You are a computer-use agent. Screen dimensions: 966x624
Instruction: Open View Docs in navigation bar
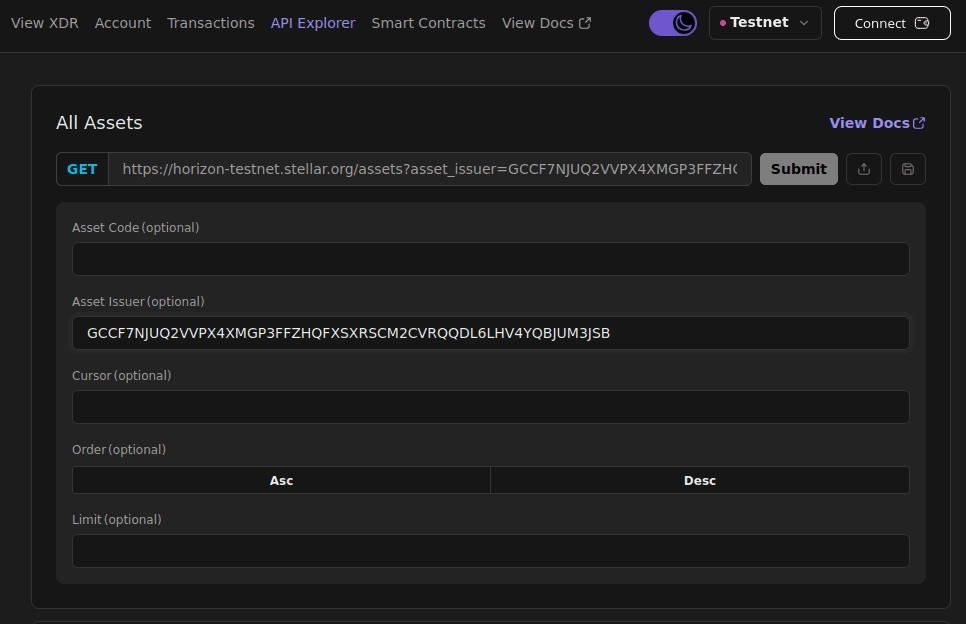coord(546,23)
